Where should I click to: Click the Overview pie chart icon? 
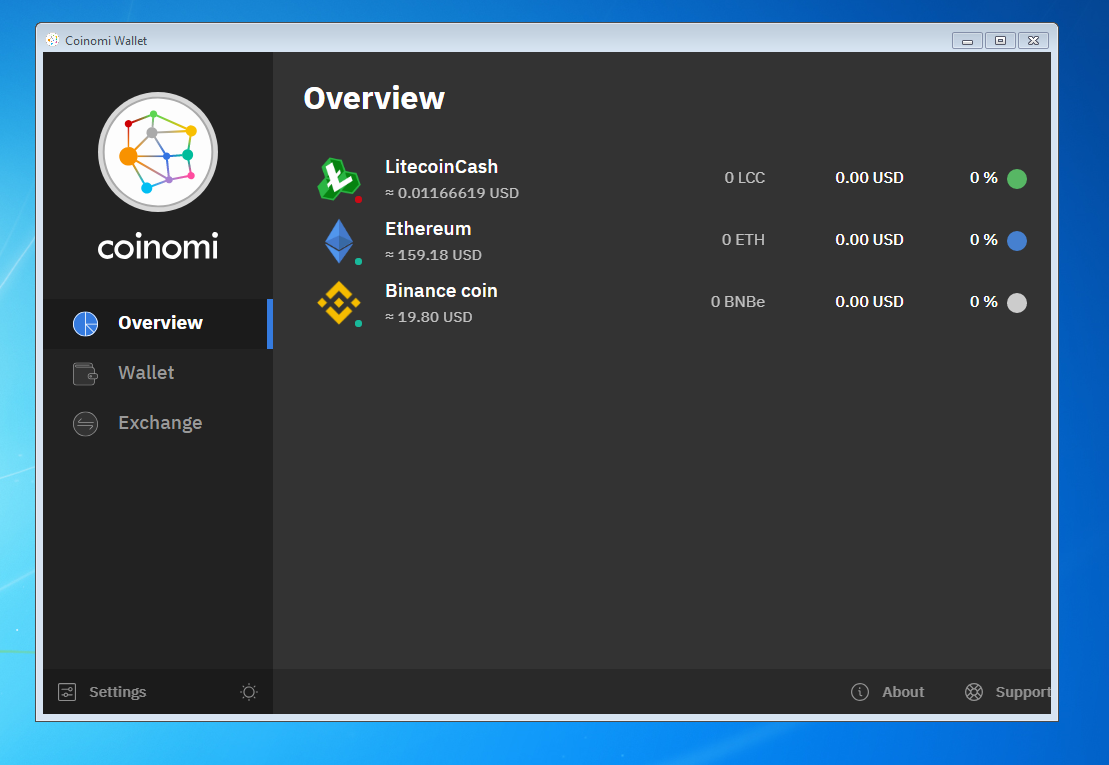click(86, 323)
